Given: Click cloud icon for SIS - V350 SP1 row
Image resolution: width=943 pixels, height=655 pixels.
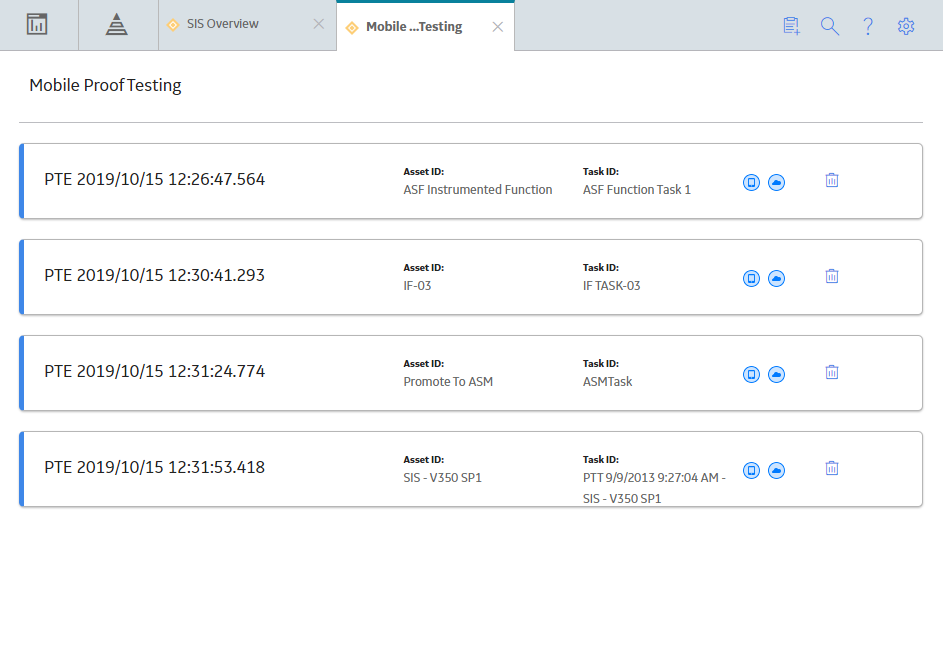Looking at the screenshot, I should [x=776, y=470].
